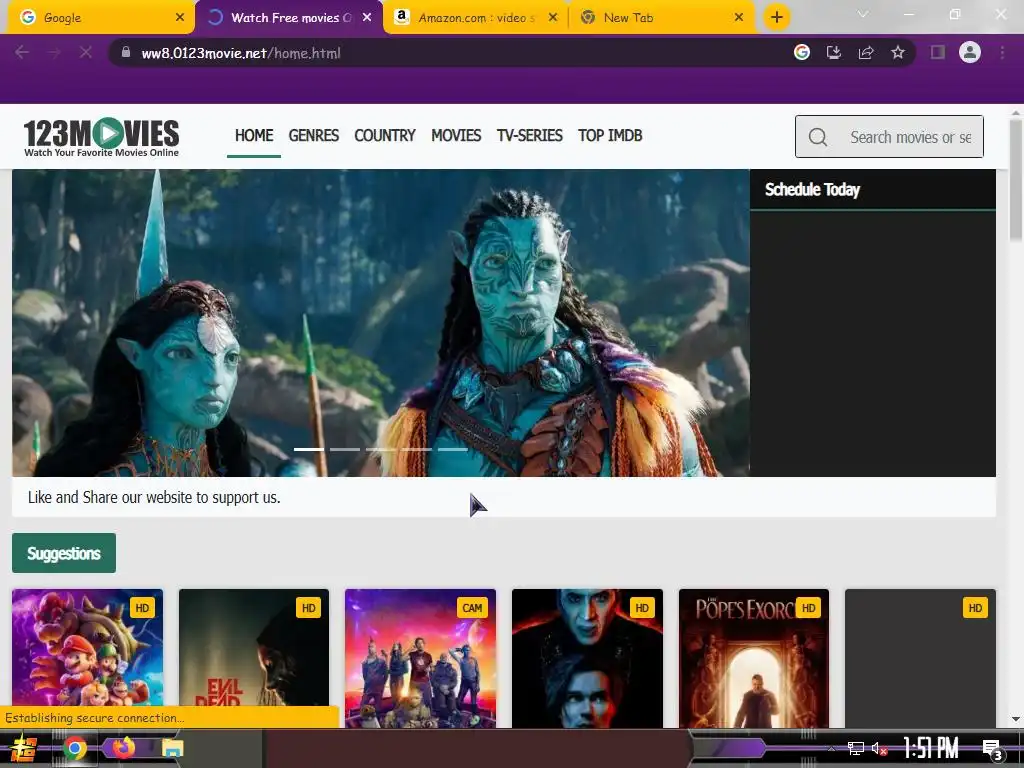Open Firefox from the taskbar
This screenshot has height=768, width=1024.
tap(123, 746)
